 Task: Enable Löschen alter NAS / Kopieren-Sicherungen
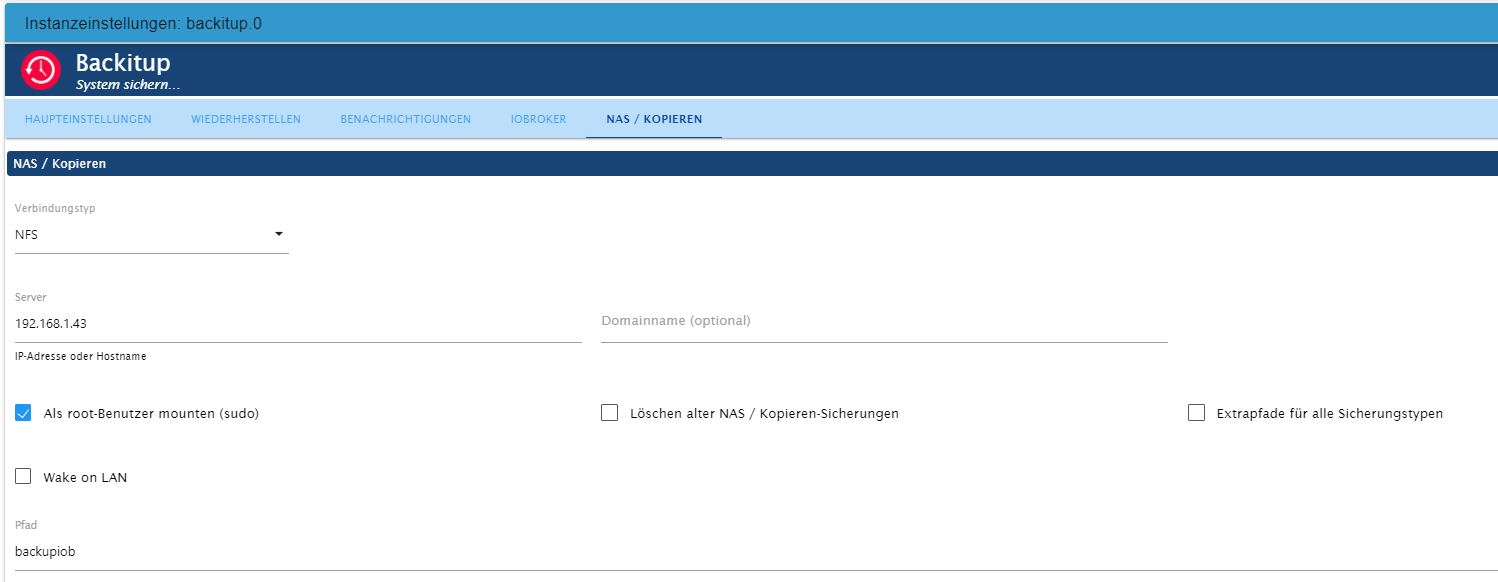(609, 413)
